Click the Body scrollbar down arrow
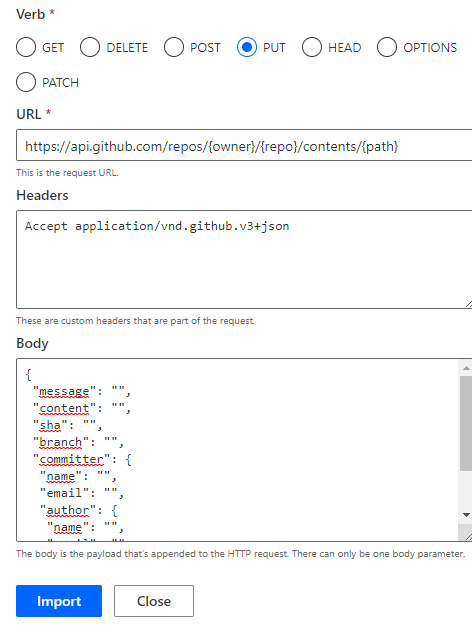This screenshot has width=472, height=625. pyautogui.click(x=466, y=515)
